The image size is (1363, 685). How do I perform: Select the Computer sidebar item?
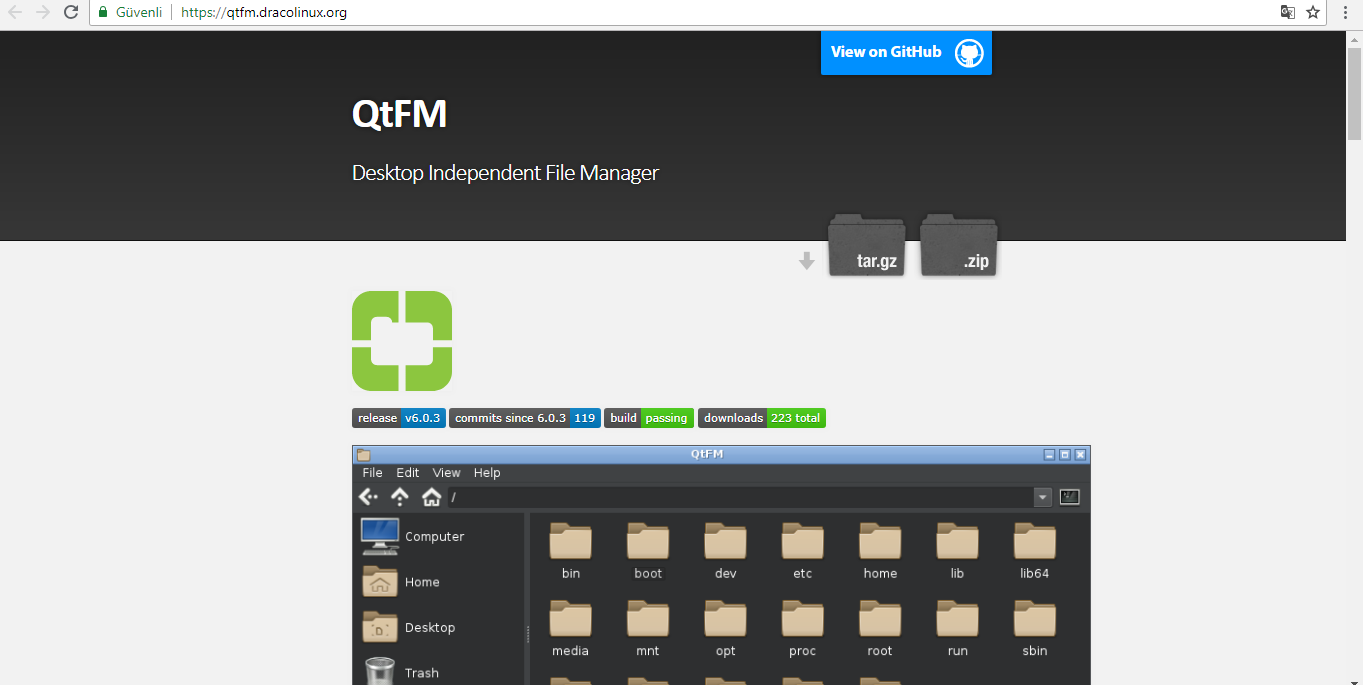point(412,537)
